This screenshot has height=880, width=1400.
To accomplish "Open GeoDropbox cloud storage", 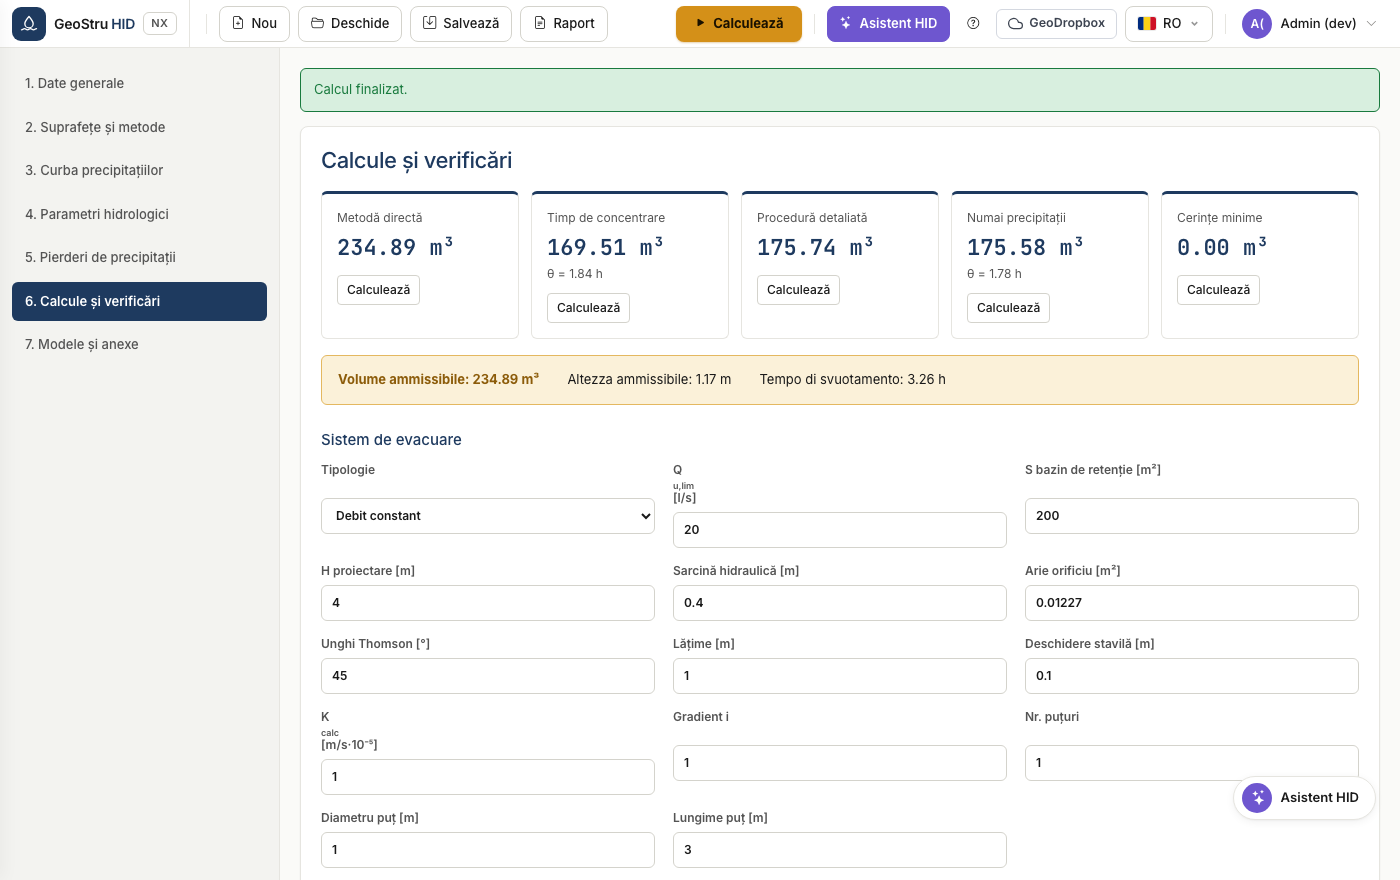I will tap(1056, 23).
